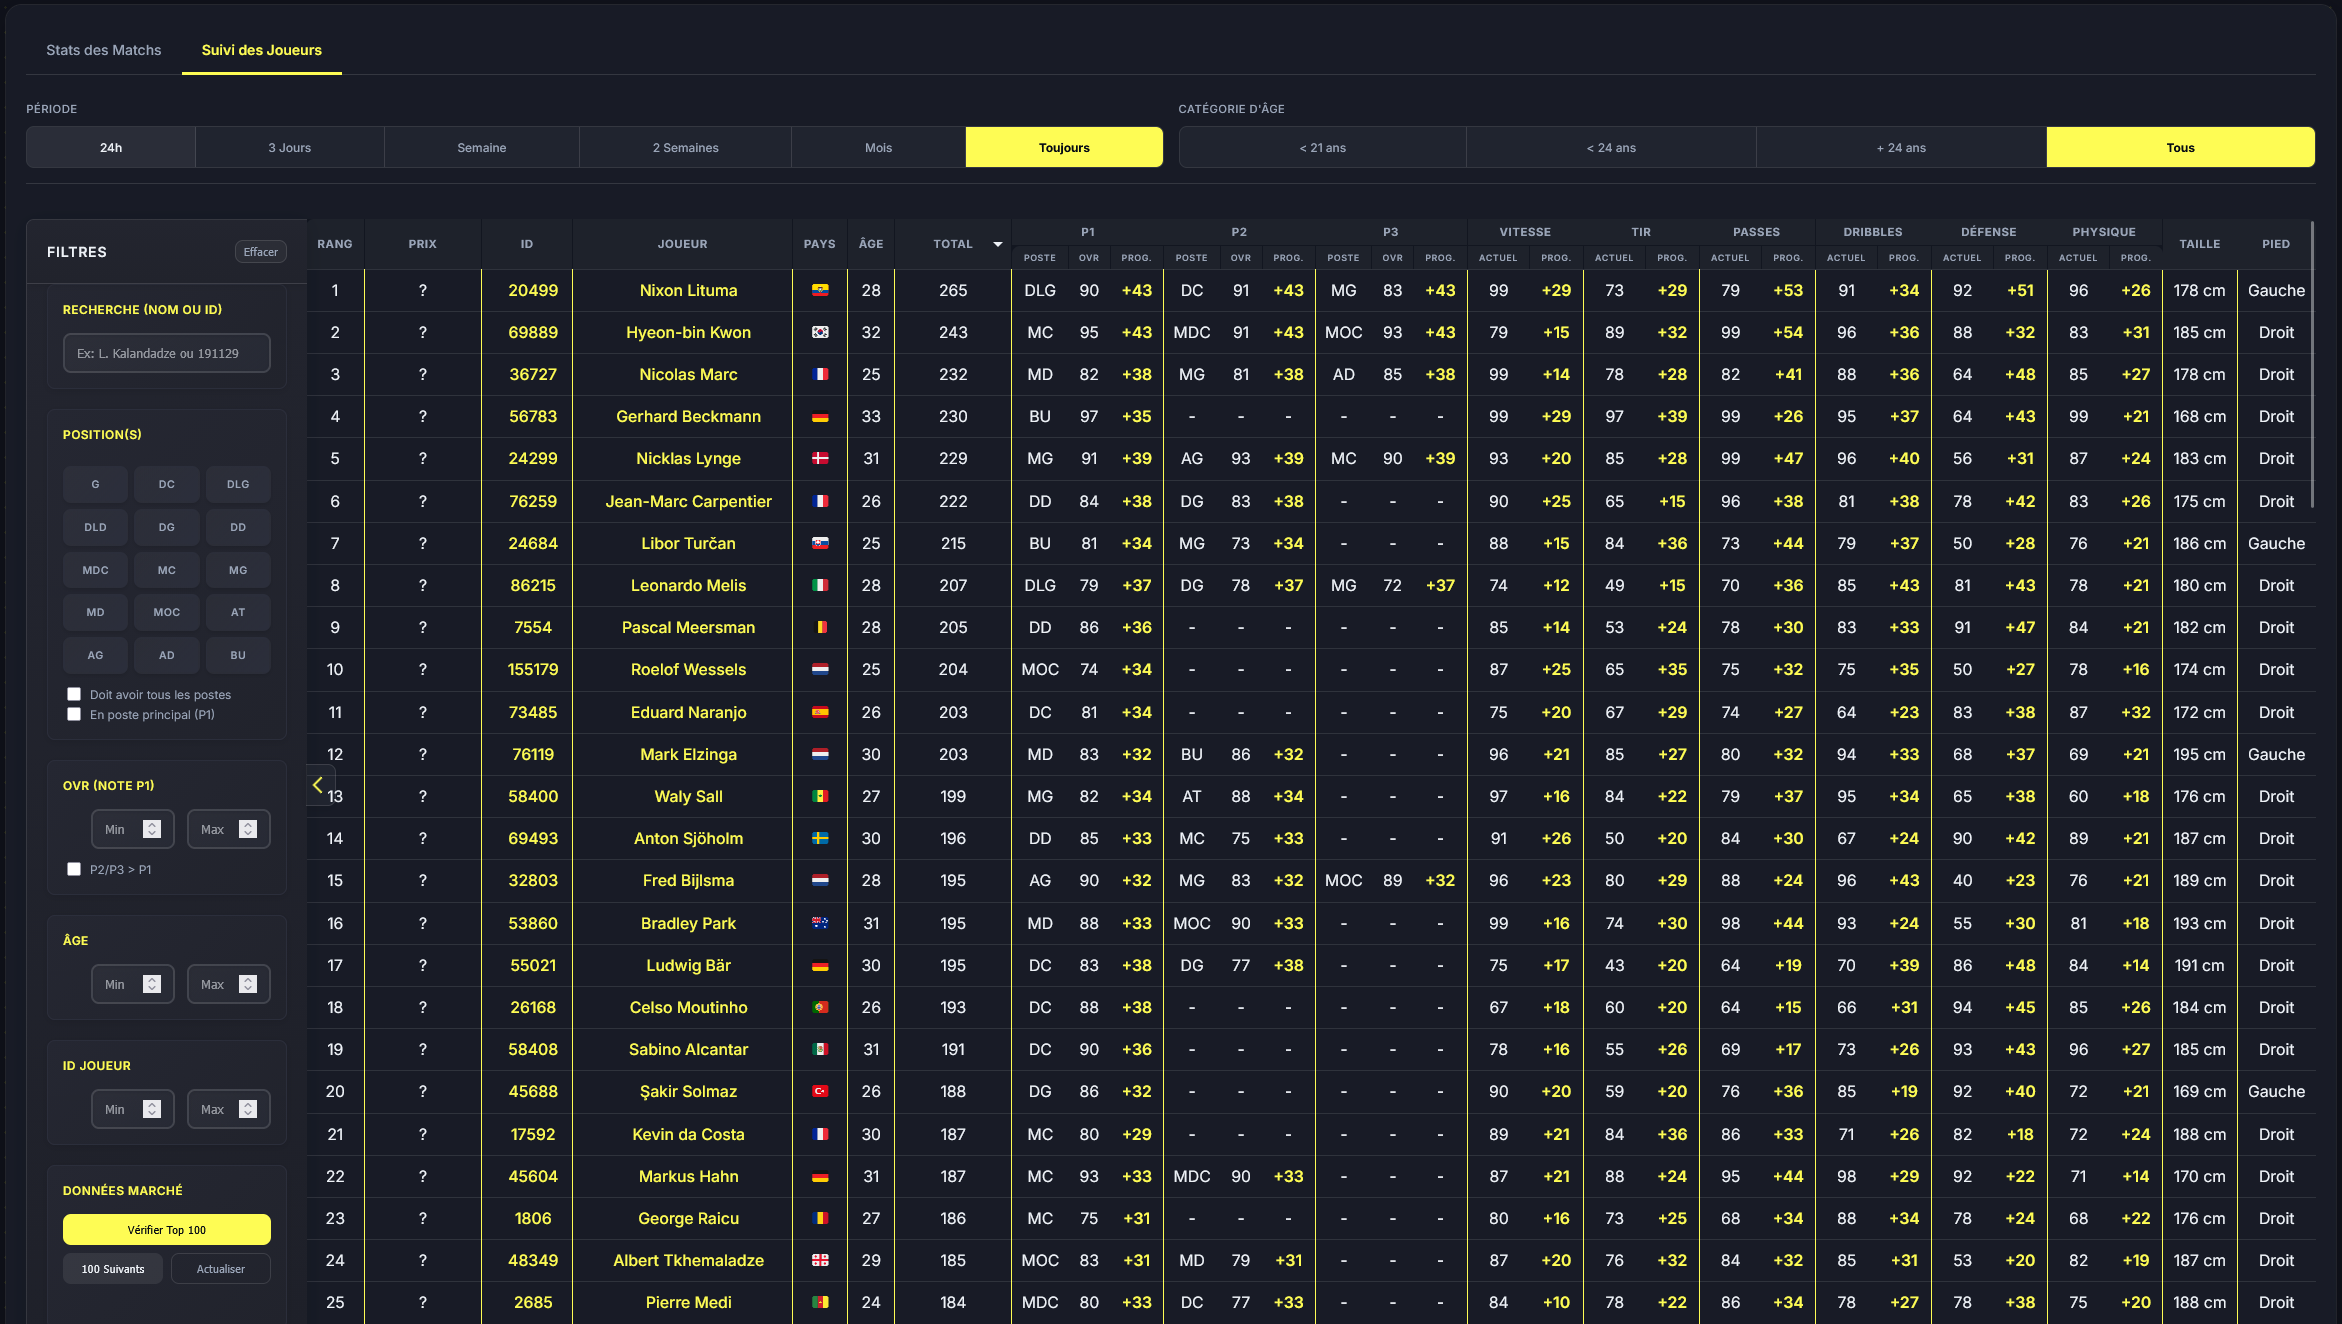Choose the Semaine period

482,147
